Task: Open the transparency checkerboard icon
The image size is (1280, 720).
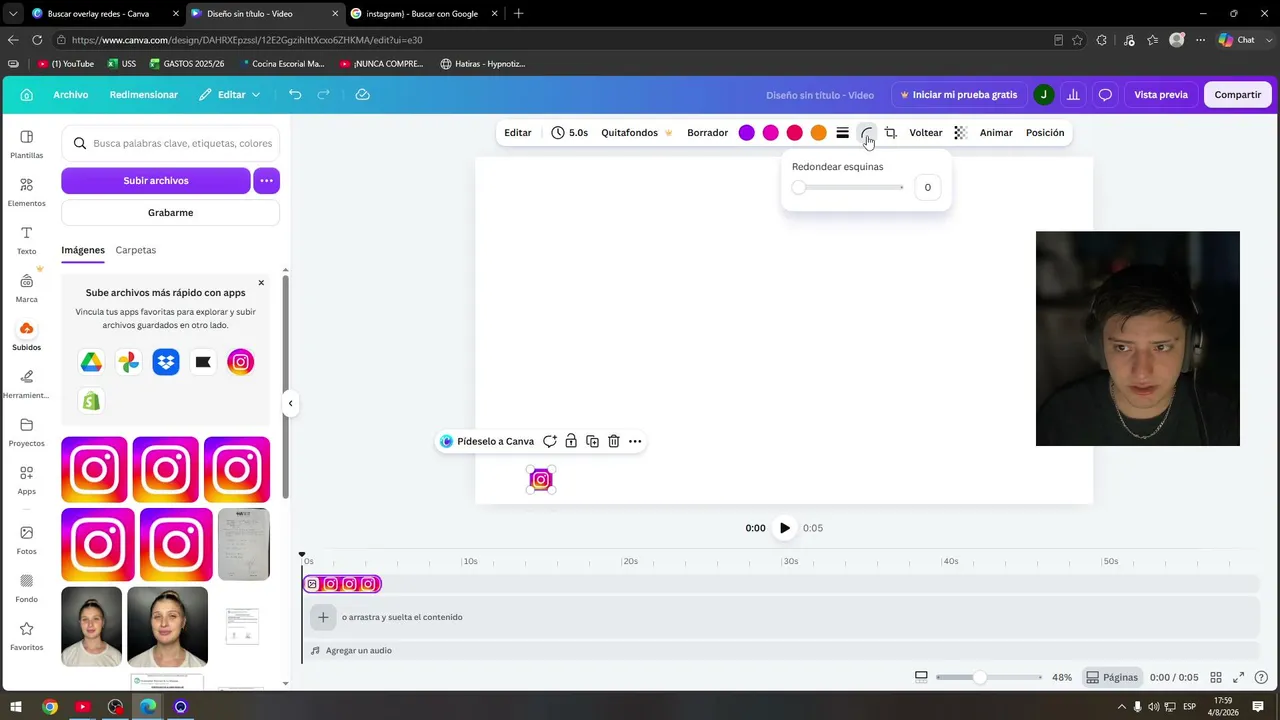Action: (960, 133)
